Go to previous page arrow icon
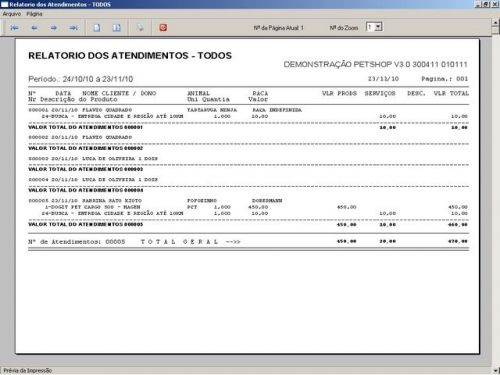 coord(34,28)
